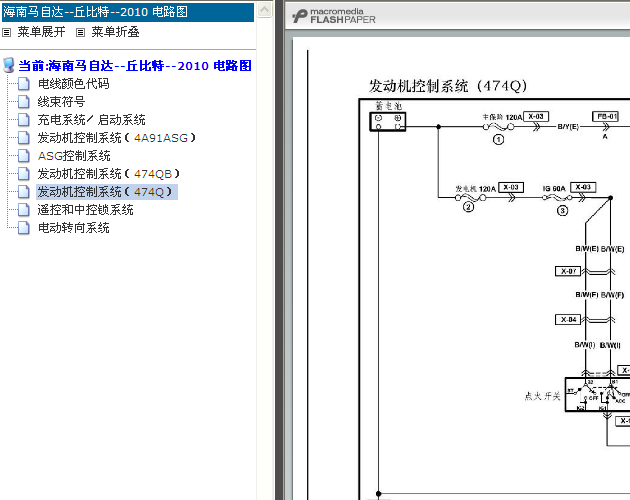
Task: Click circled number 1 marker
Action: (499, 140)
